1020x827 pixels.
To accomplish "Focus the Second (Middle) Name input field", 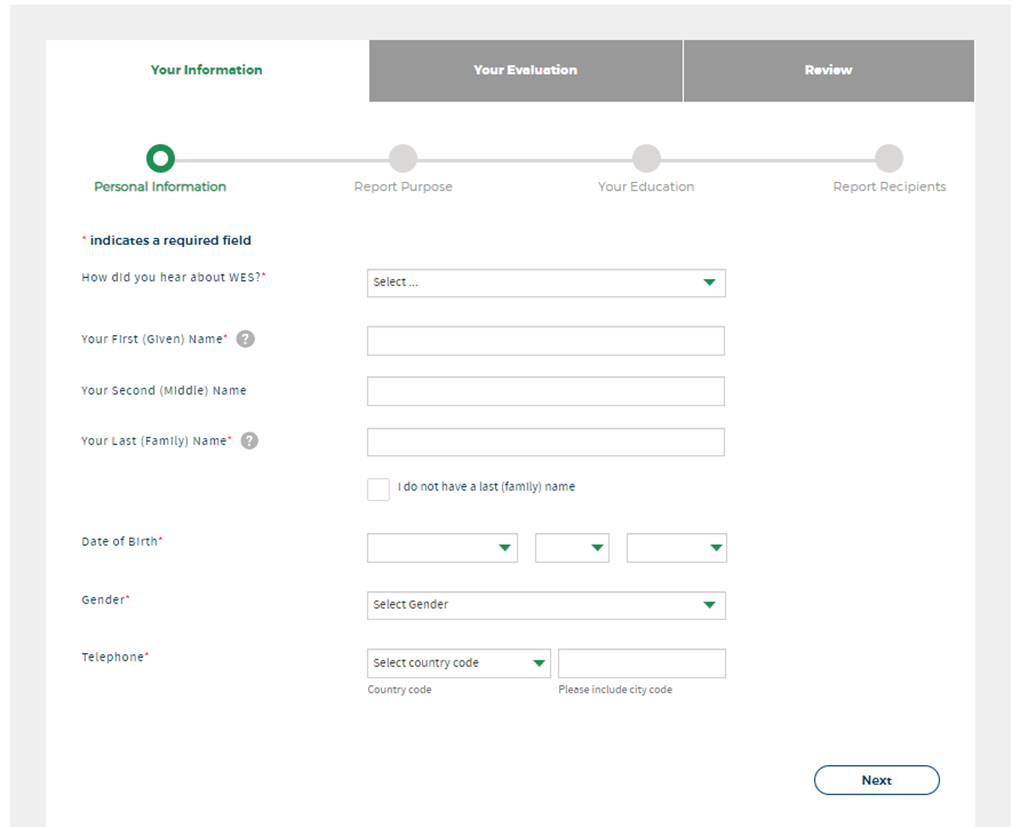I will click(545, 391).
